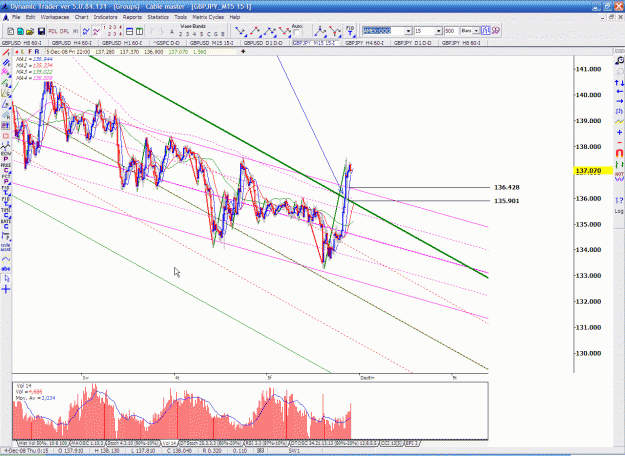This screenshot has height=456, width=625.
Task: Select the blue crosshair tool at sidebar bottom
Action: (x=6, y=289)
